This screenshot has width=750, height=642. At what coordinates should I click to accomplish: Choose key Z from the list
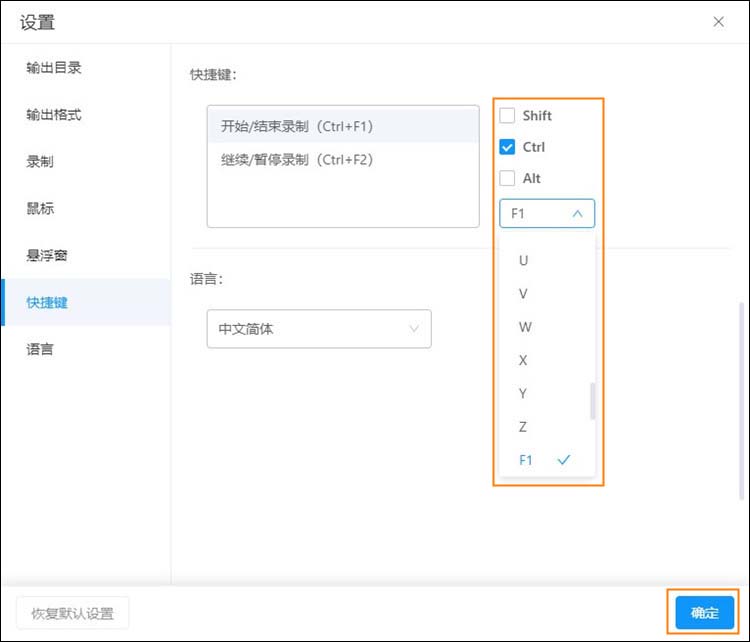pos(547,427)
